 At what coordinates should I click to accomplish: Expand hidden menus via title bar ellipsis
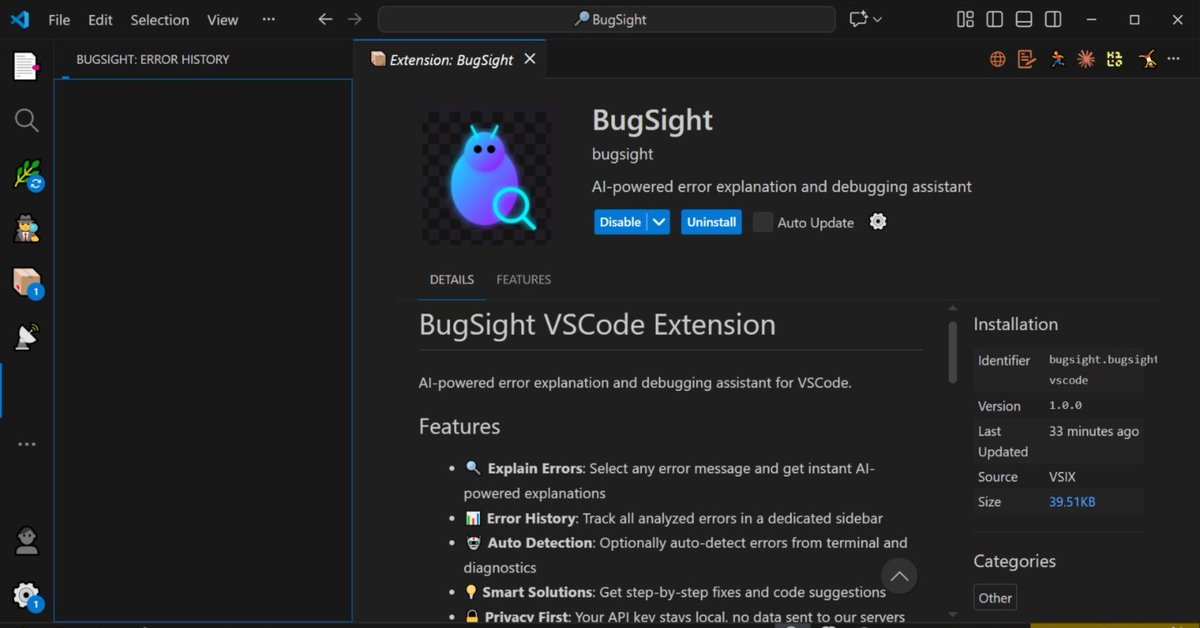pos(268,19)
